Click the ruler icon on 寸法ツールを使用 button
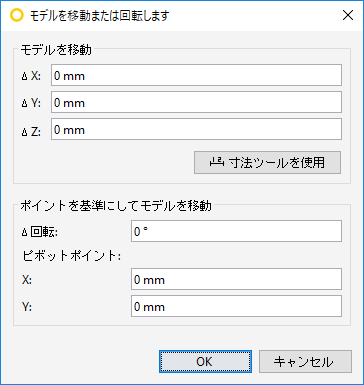 tap(217, 162)
